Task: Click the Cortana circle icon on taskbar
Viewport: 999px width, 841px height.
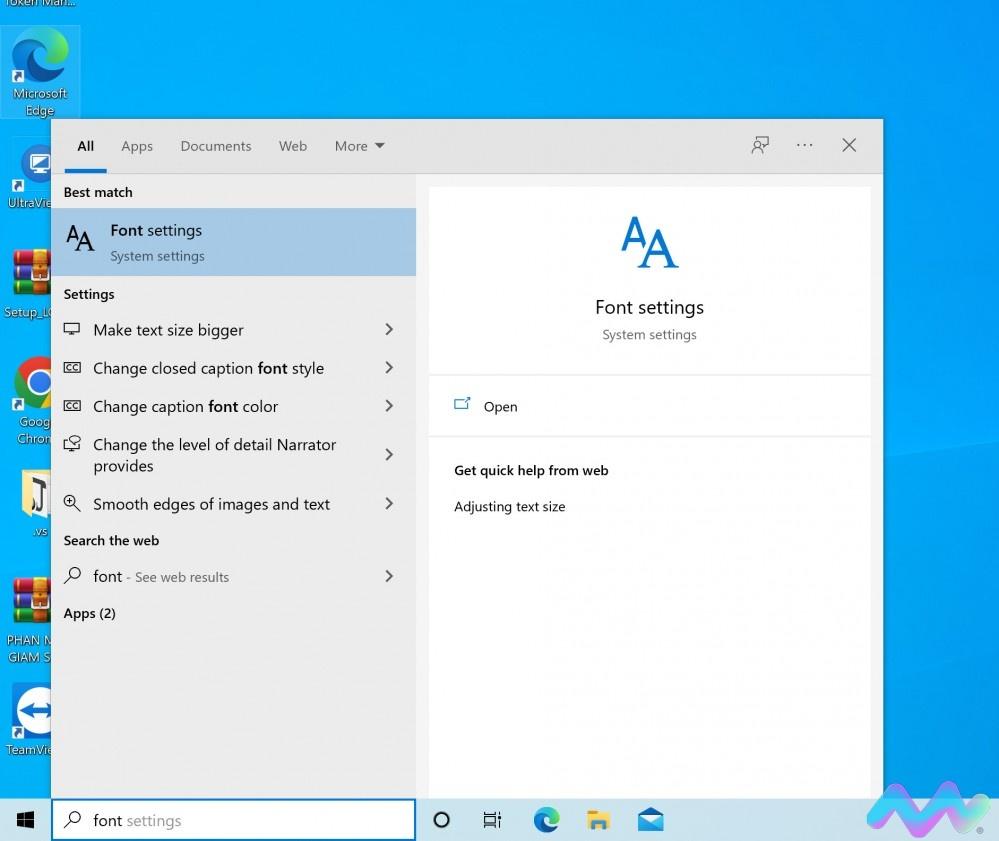Action: coord(441,820)
